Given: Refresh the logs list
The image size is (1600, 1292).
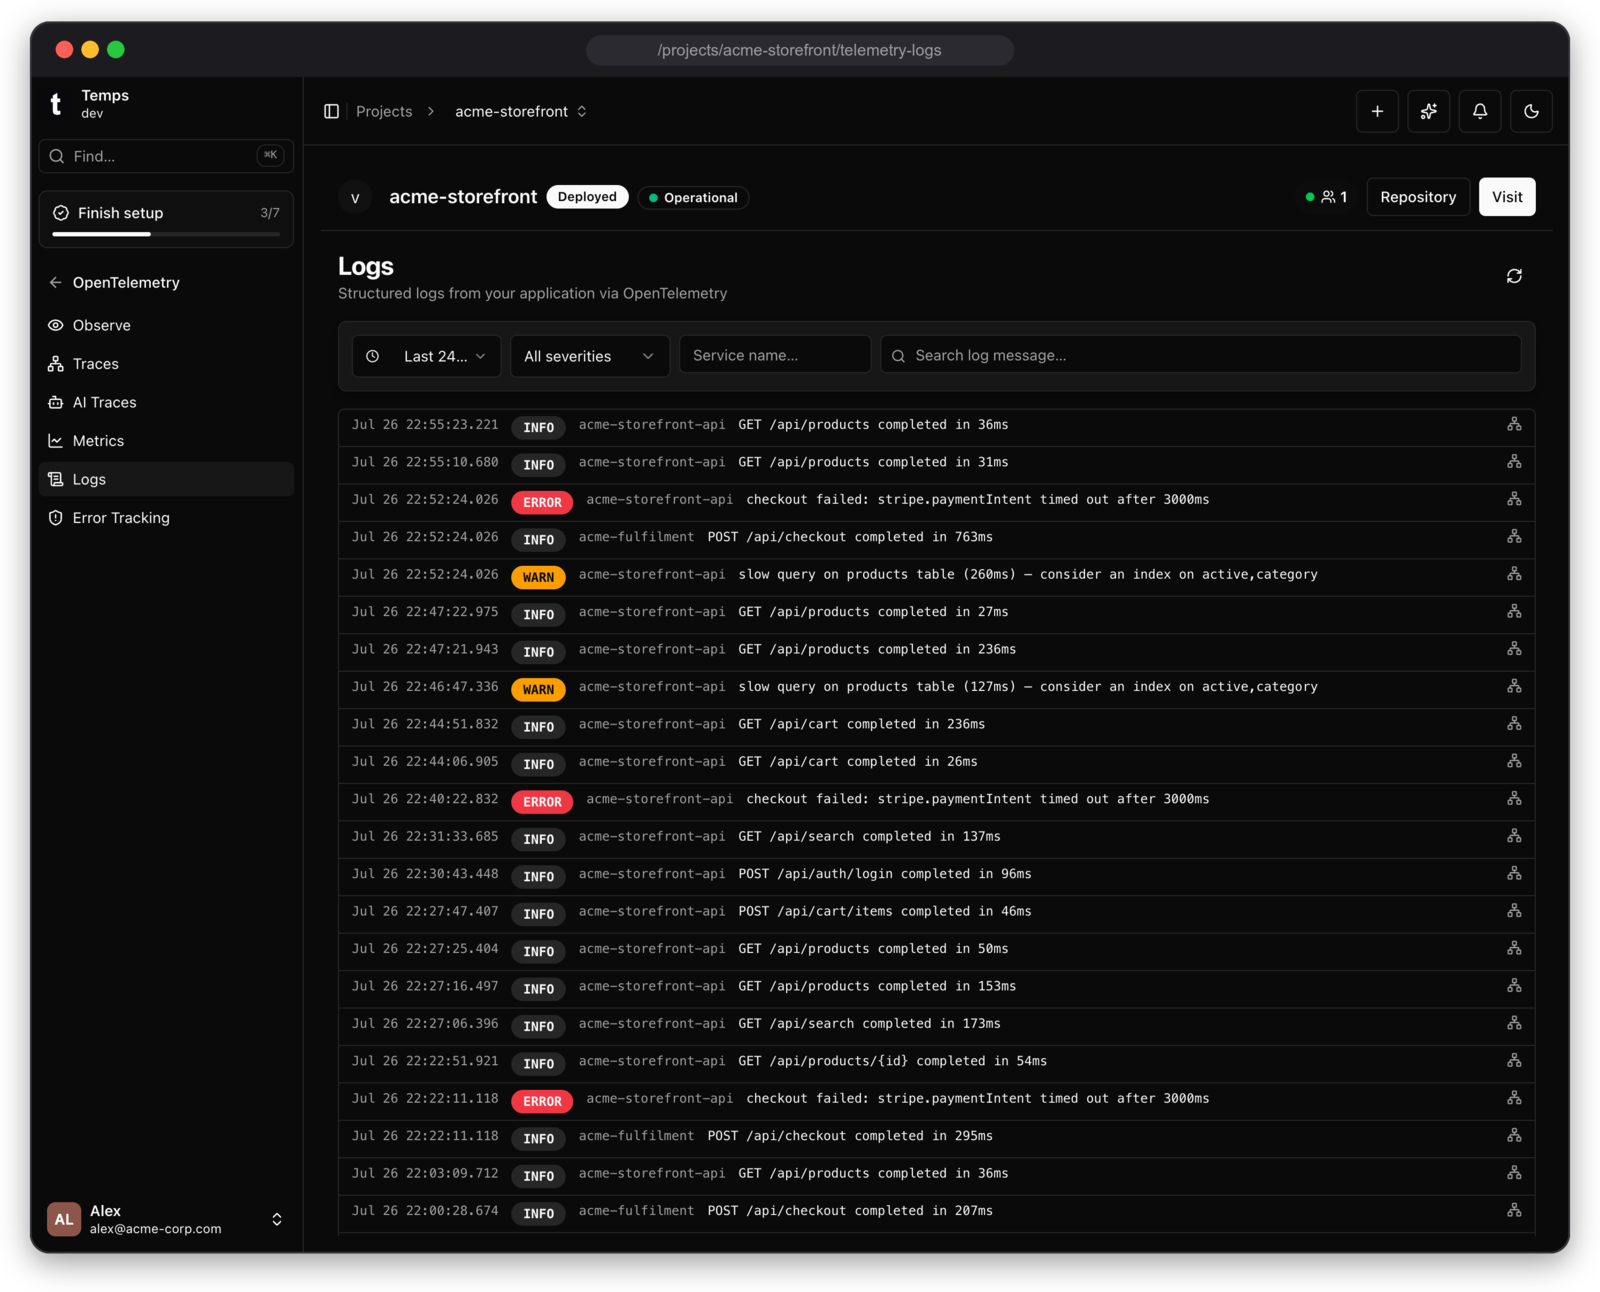Looking at the screenshot, I should coord(1514,276).
